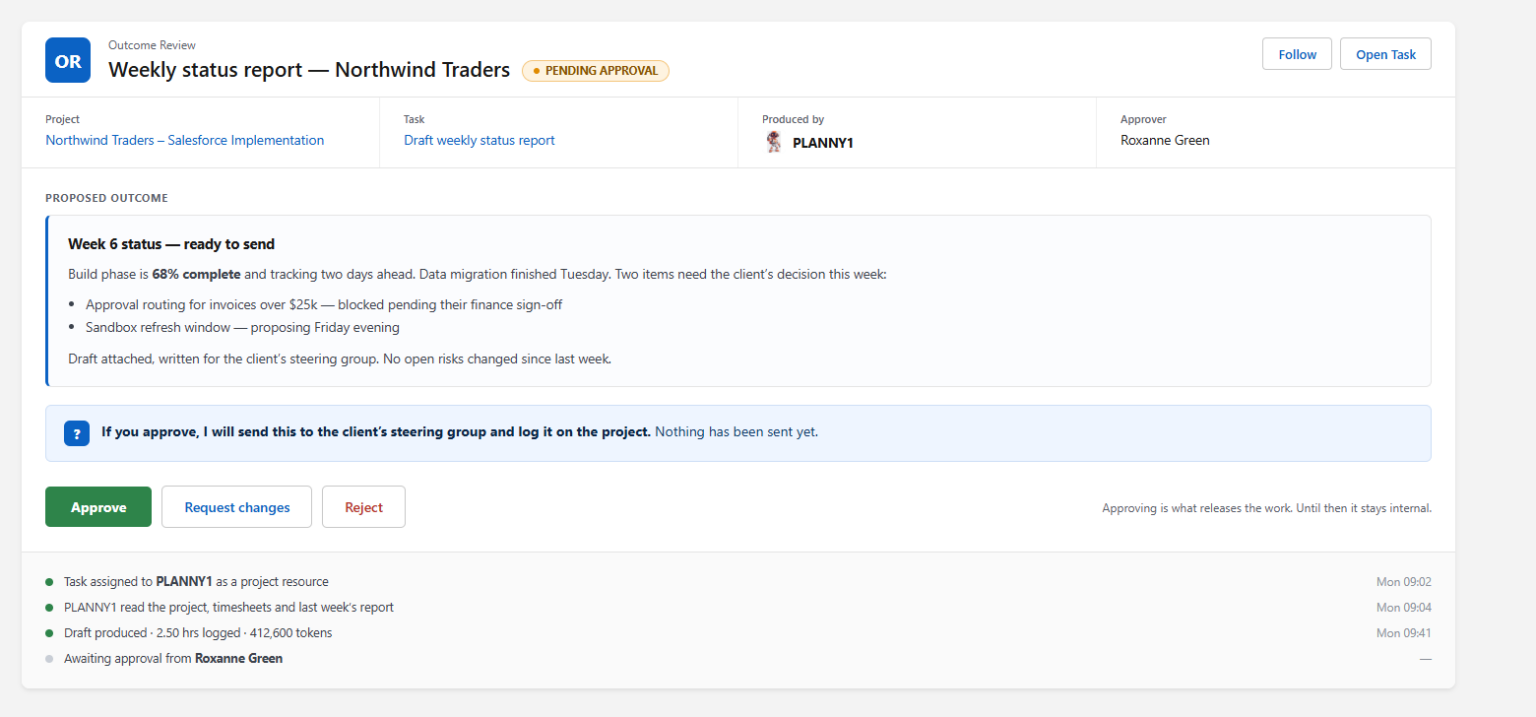Click the green status dot beside Task assigned
This screenshot has width=1536, height=717.
tap(49, 582)
